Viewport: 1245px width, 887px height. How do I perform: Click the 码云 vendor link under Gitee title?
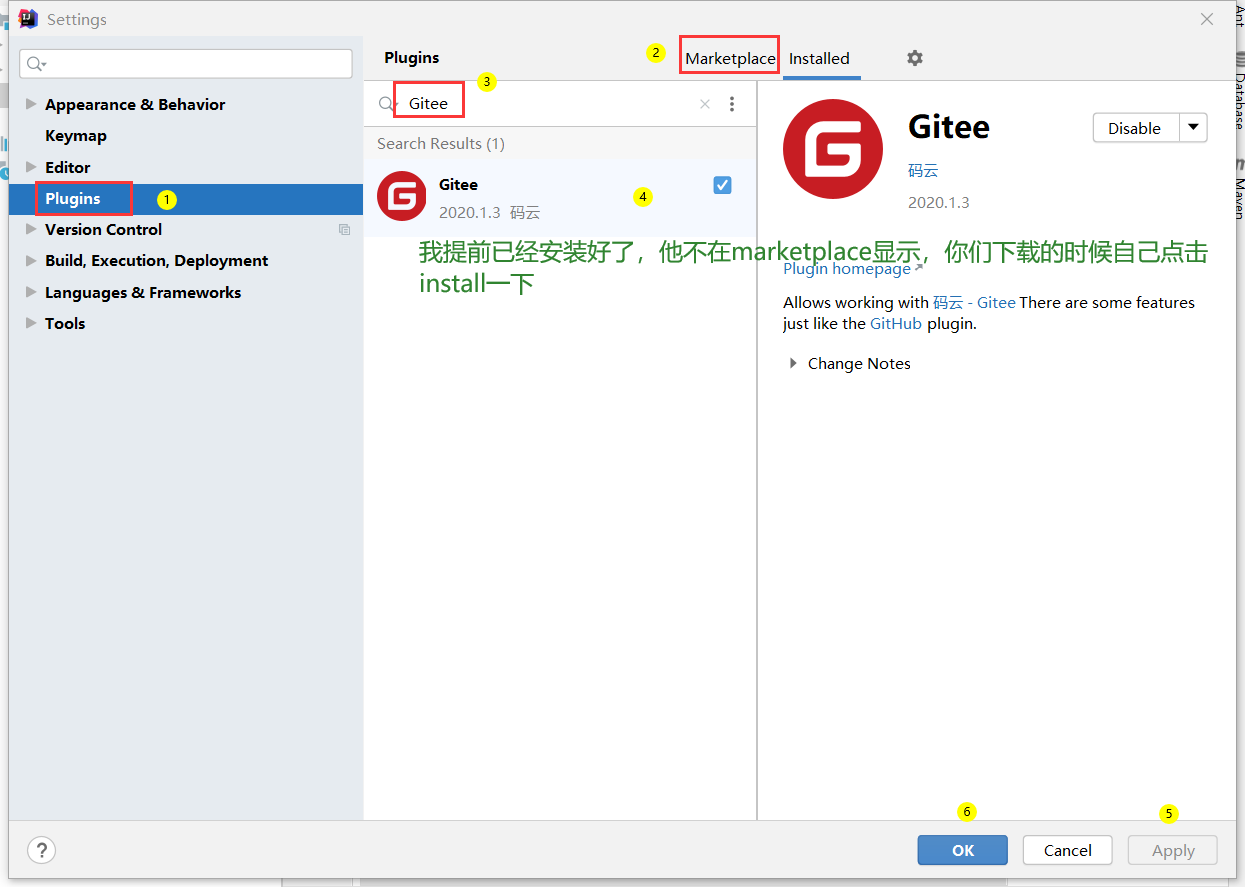coord(923,171)
